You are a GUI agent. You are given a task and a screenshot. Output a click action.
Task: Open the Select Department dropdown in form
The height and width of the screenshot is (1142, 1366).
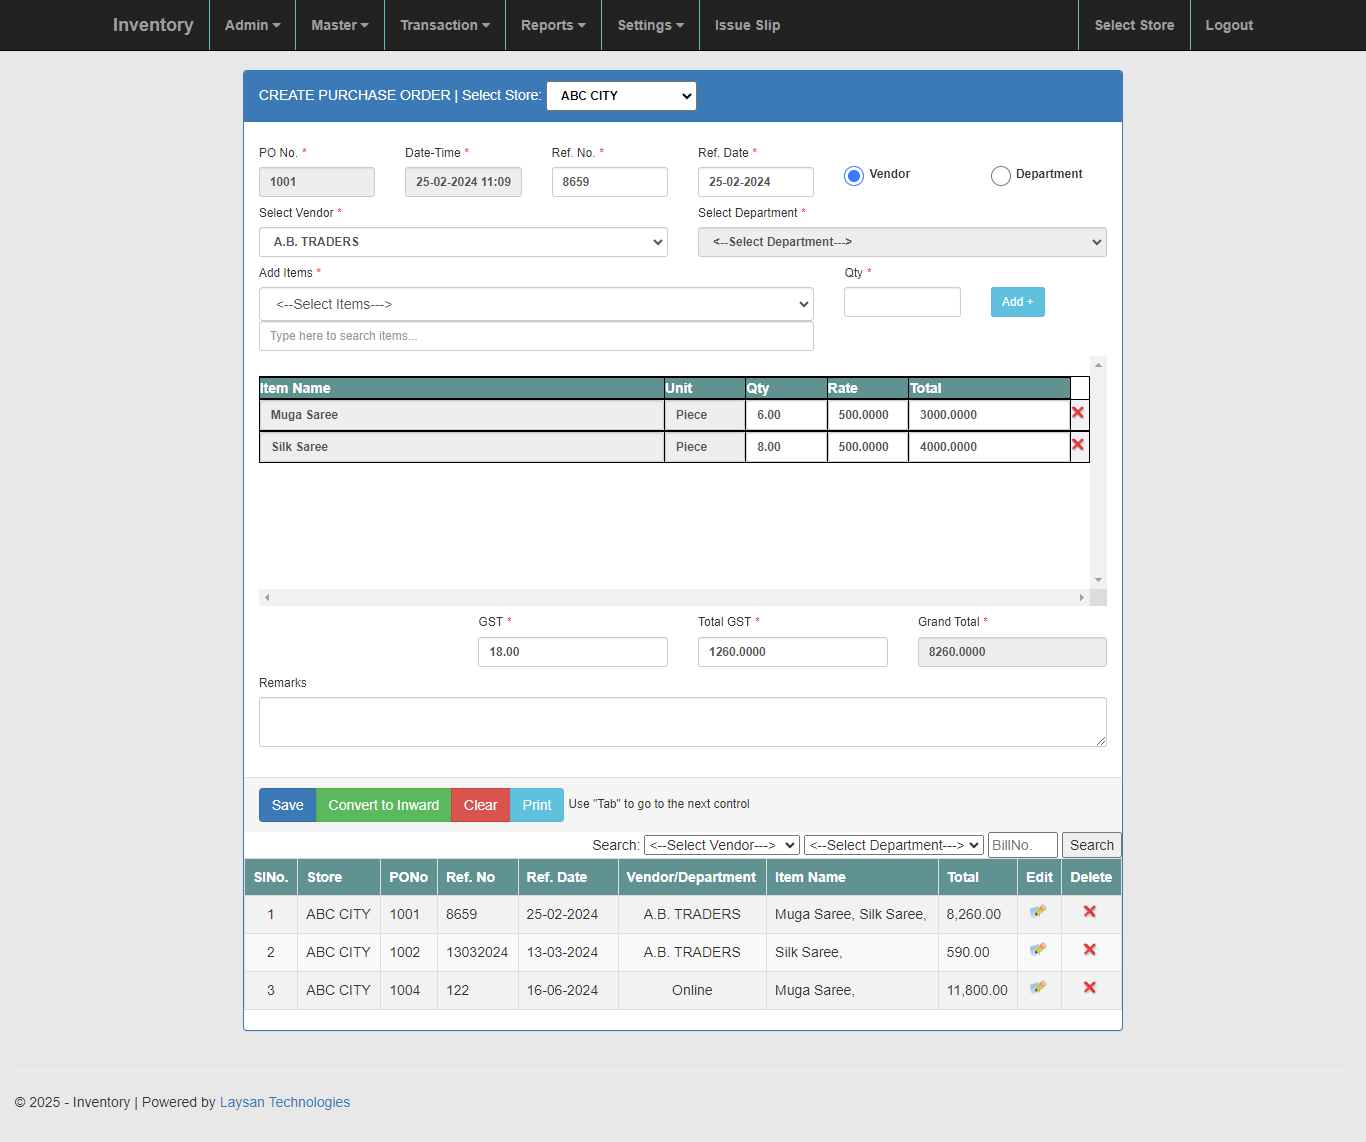[x=902, y=242]
